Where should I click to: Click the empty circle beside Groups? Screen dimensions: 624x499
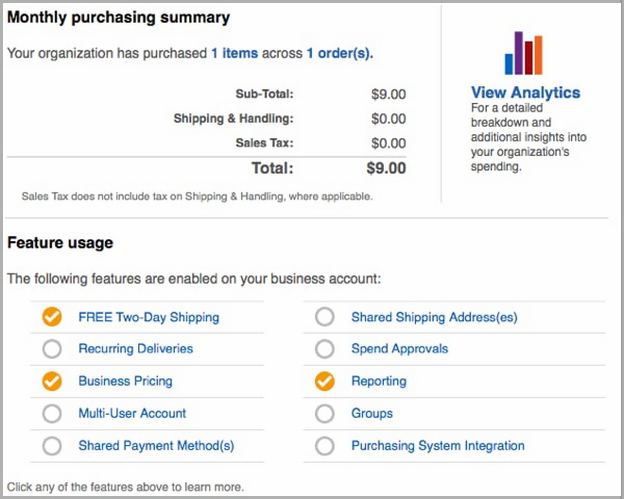click(x=325, y=413)
